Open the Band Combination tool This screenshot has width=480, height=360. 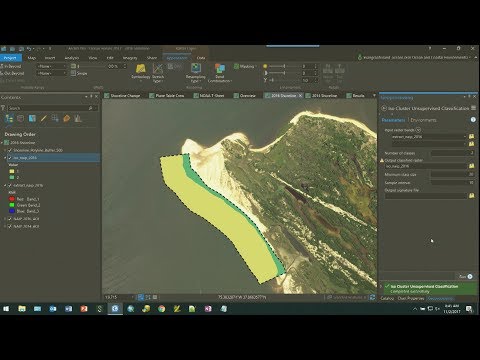(219, 73)
